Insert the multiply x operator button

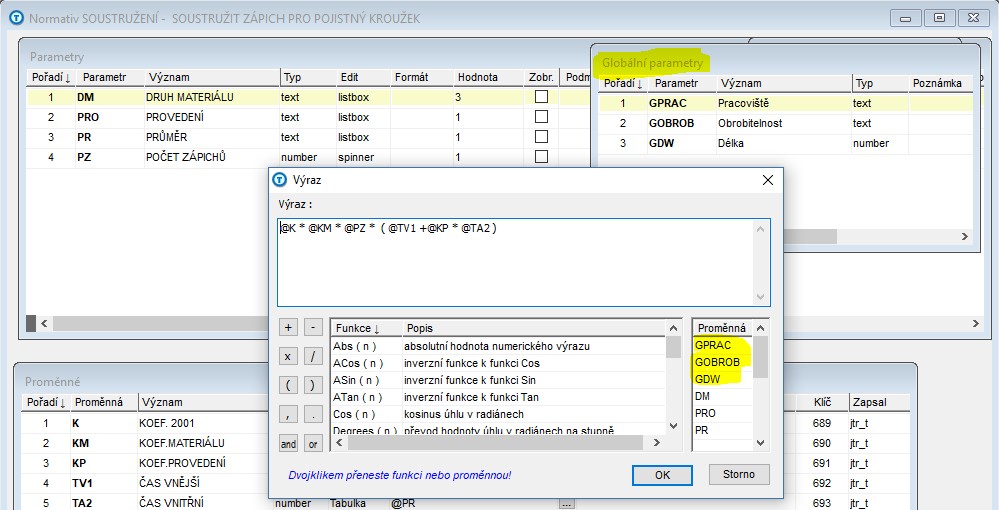288,356
